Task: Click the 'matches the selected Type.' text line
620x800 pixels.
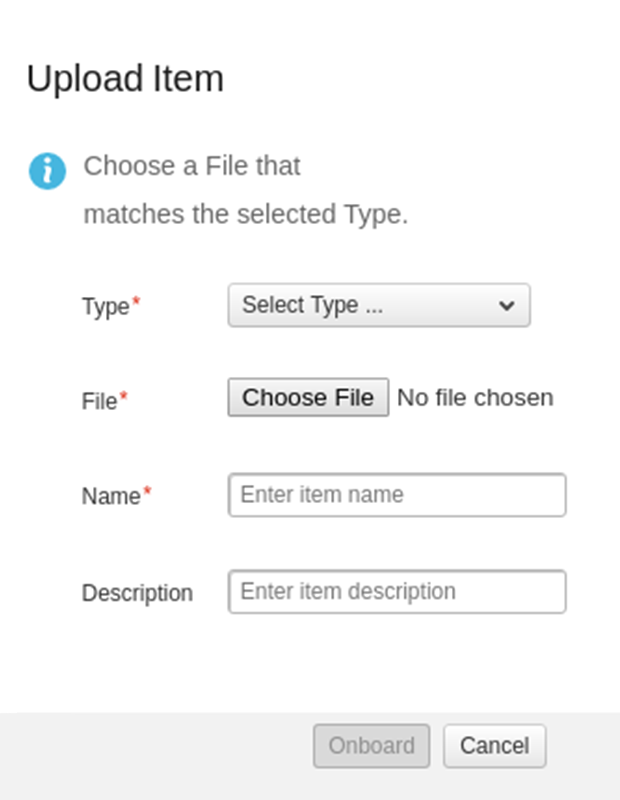Action: pos(246,215)
